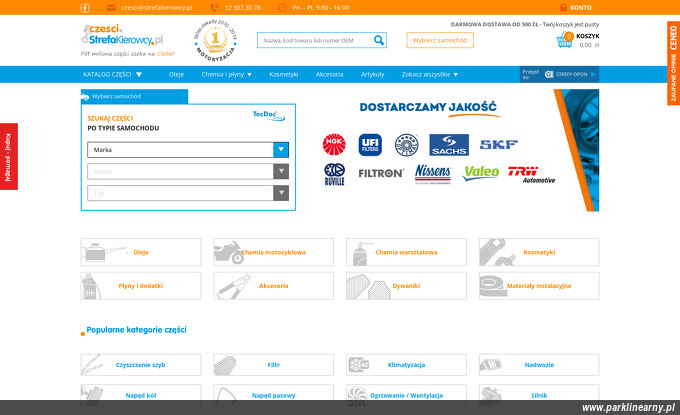Open the Oleje menu item

[x=177, y=75]
